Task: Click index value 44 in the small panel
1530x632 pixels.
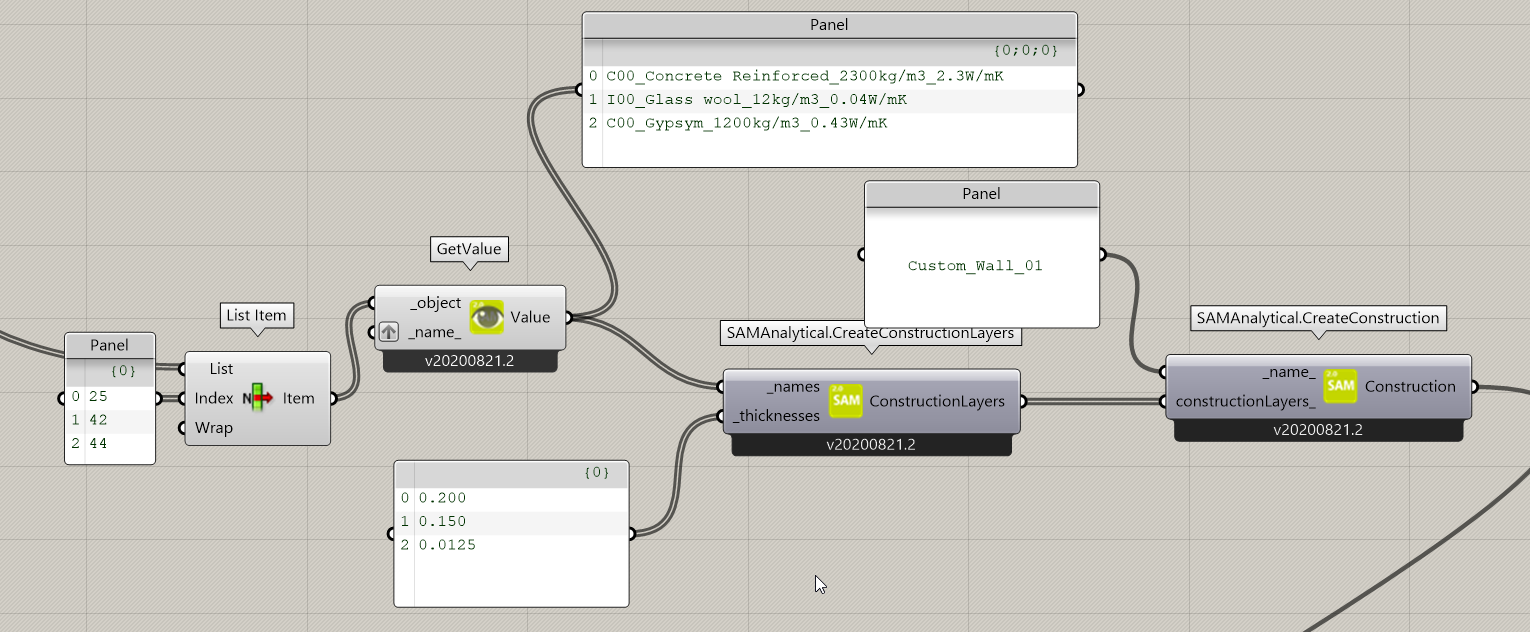Action: click(97, 444)
